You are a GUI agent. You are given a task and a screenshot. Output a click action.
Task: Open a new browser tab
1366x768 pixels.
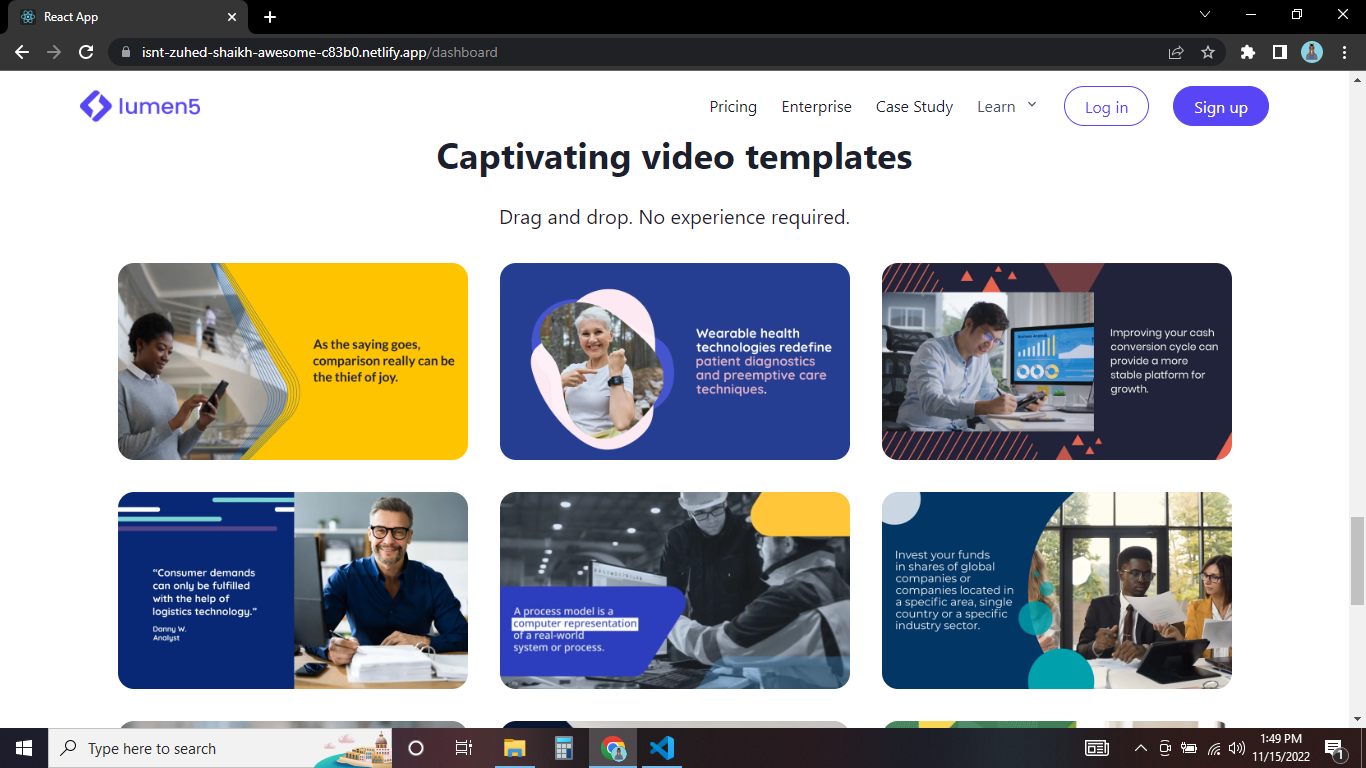(x=270, y=17)
